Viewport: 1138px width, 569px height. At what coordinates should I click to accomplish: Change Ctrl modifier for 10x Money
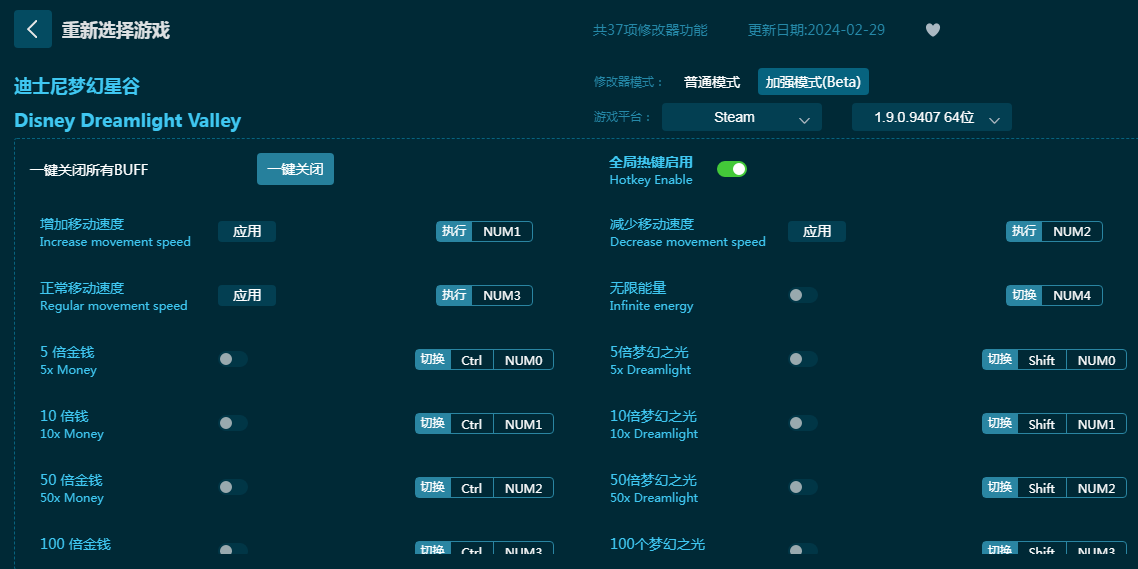[x=472, y=424]
